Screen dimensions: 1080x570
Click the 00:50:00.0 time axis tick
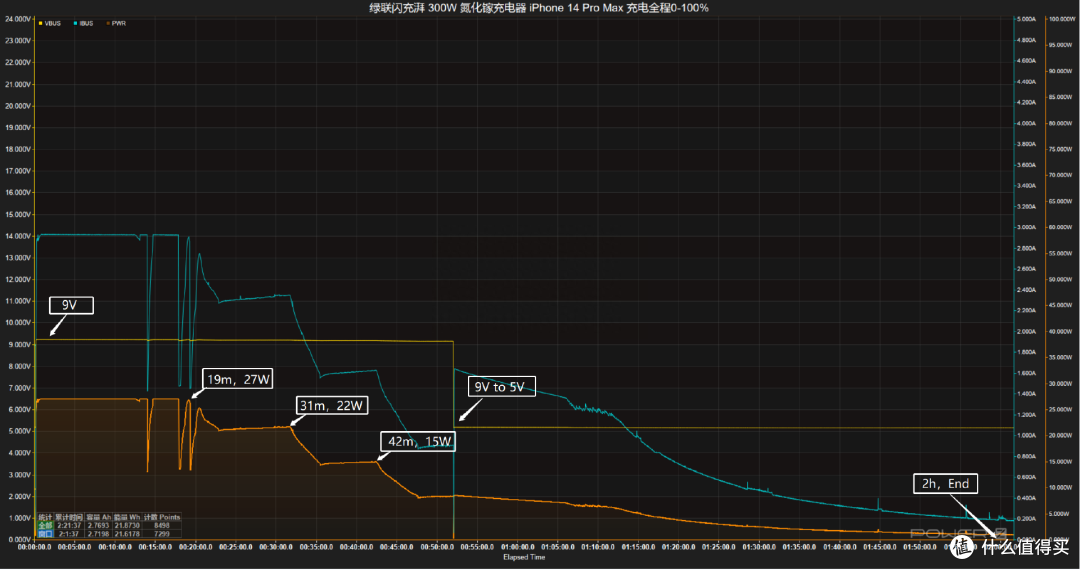437,547
